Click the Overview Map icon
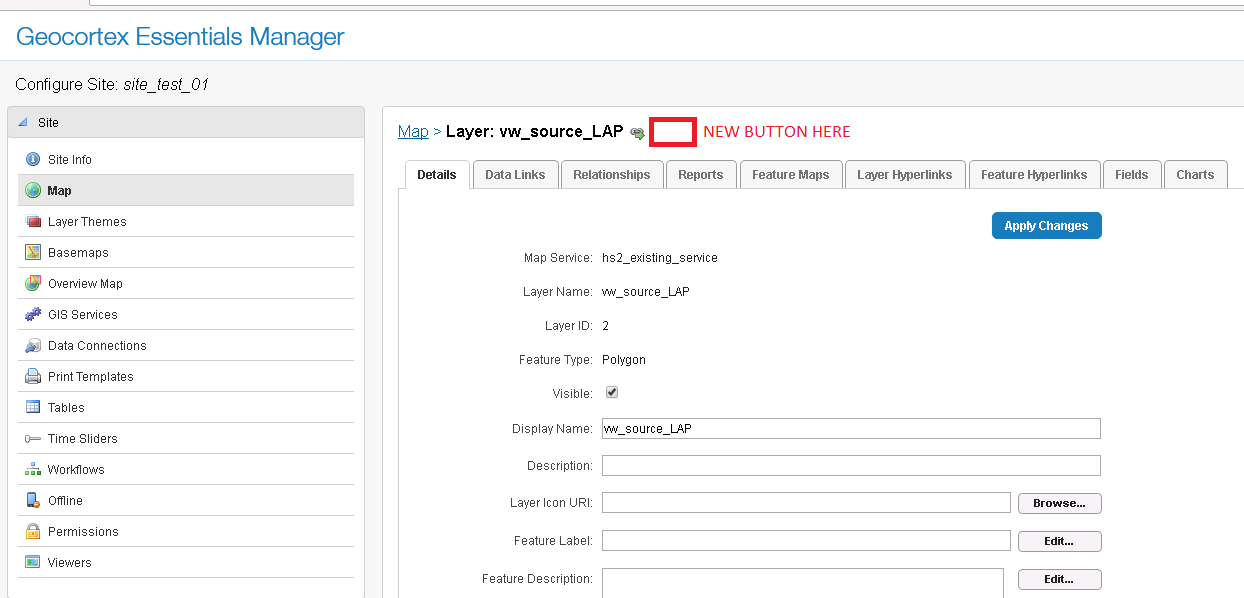The height and width of the screenshot is (598, 1244). [33, 283]
